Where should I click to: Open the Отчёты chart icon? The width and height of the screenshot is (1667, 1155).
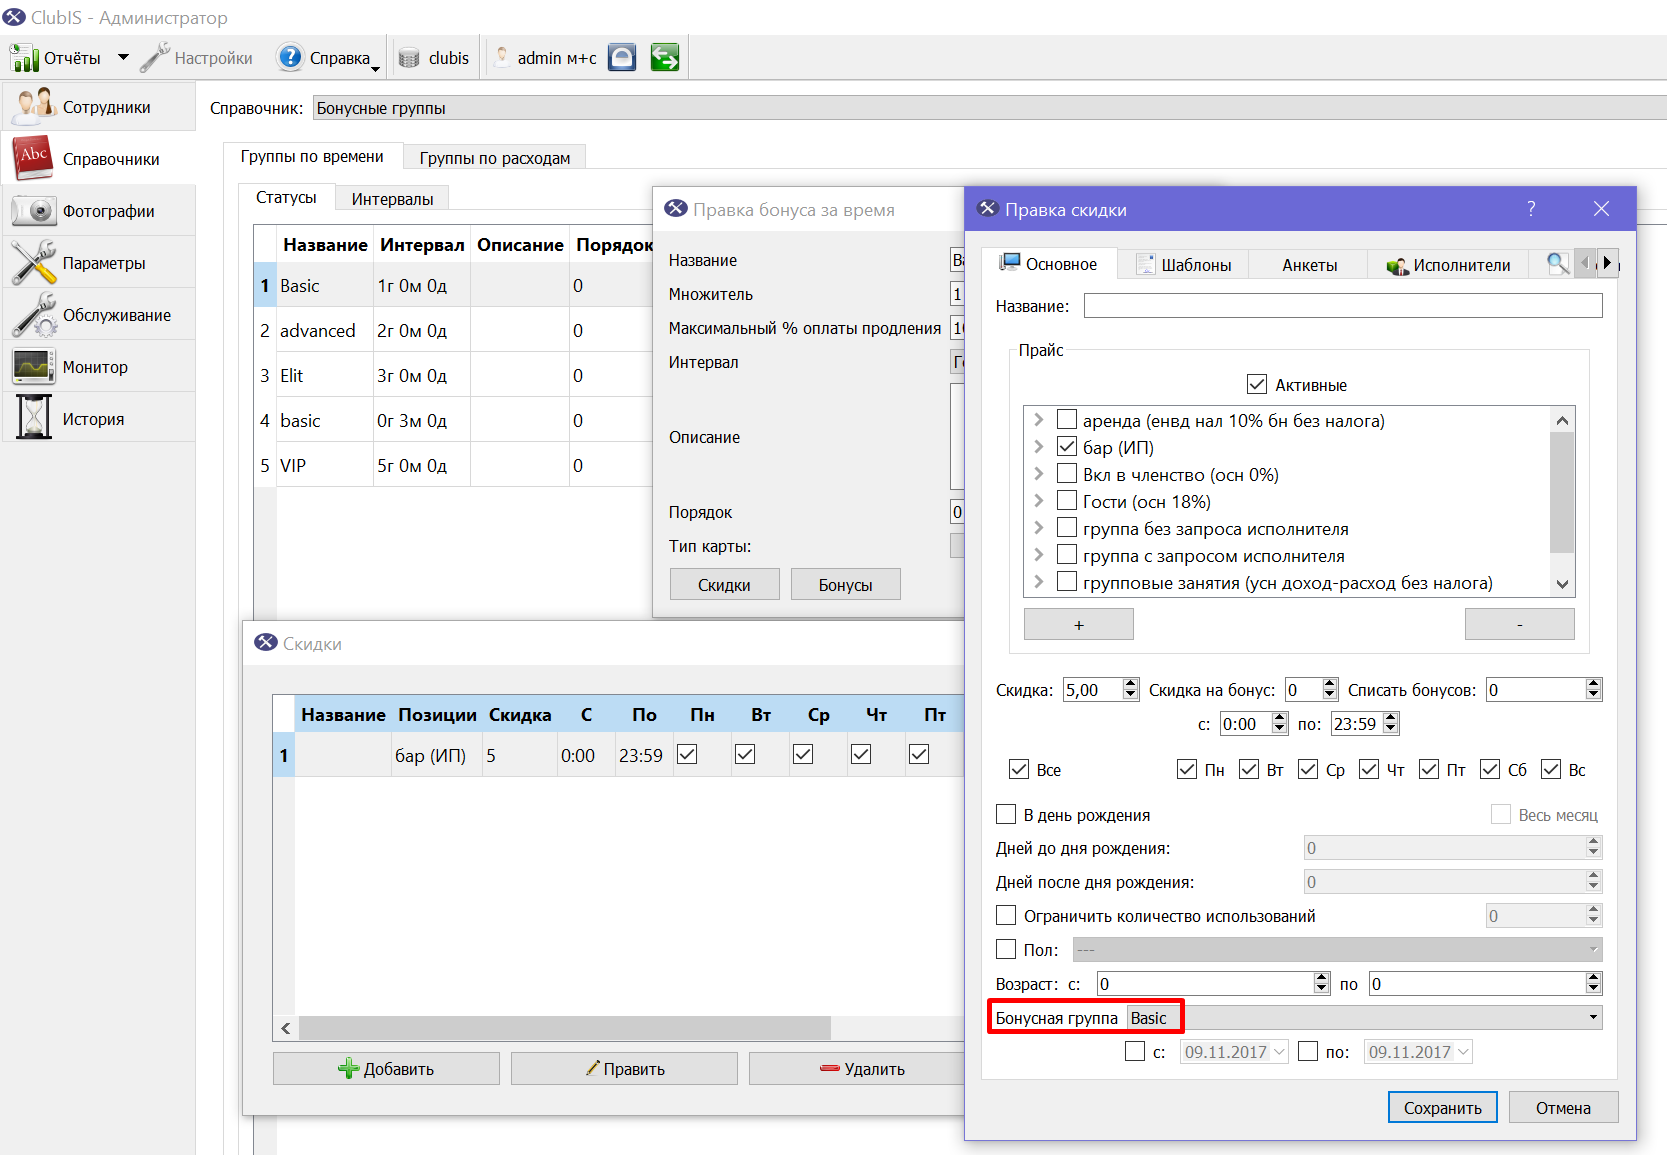(23, 58)
